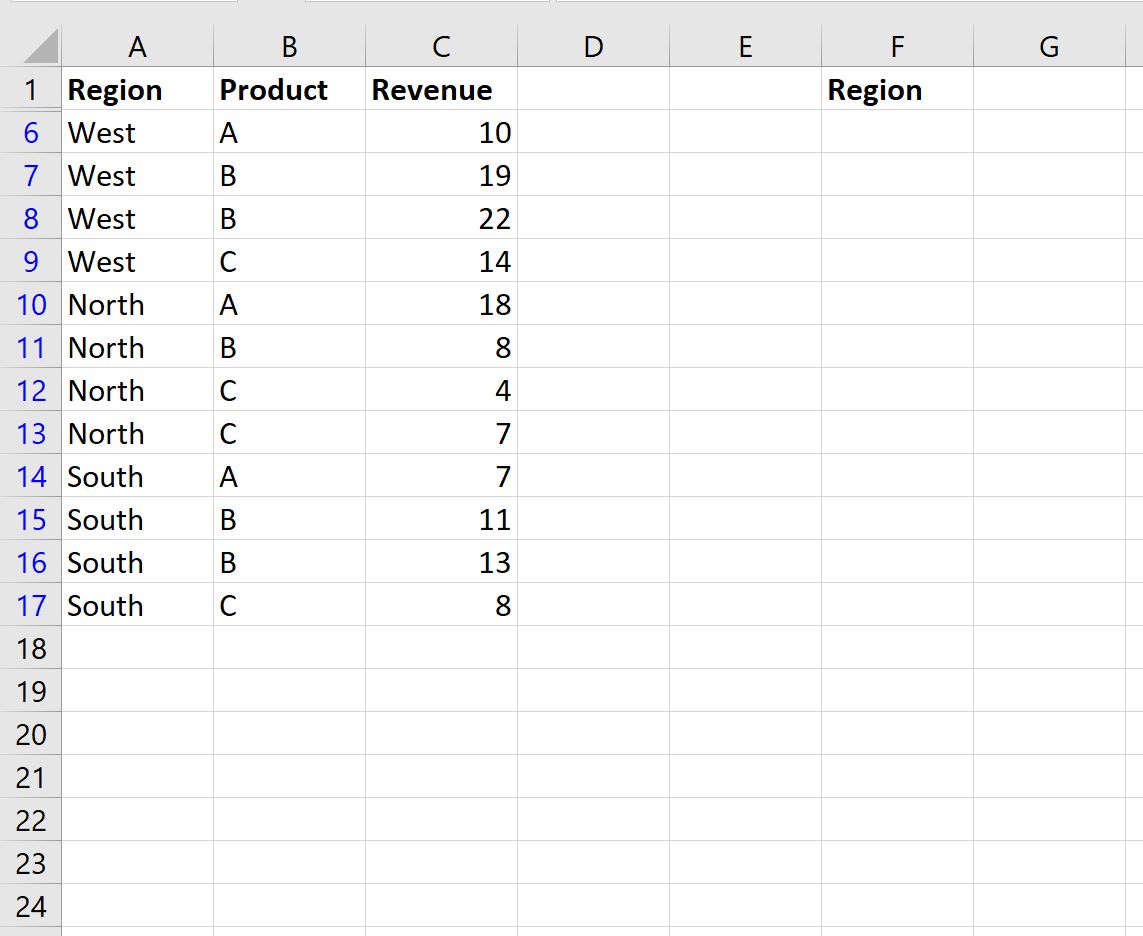Select column B header
1143x936 pixels.
tap(289, 46)
